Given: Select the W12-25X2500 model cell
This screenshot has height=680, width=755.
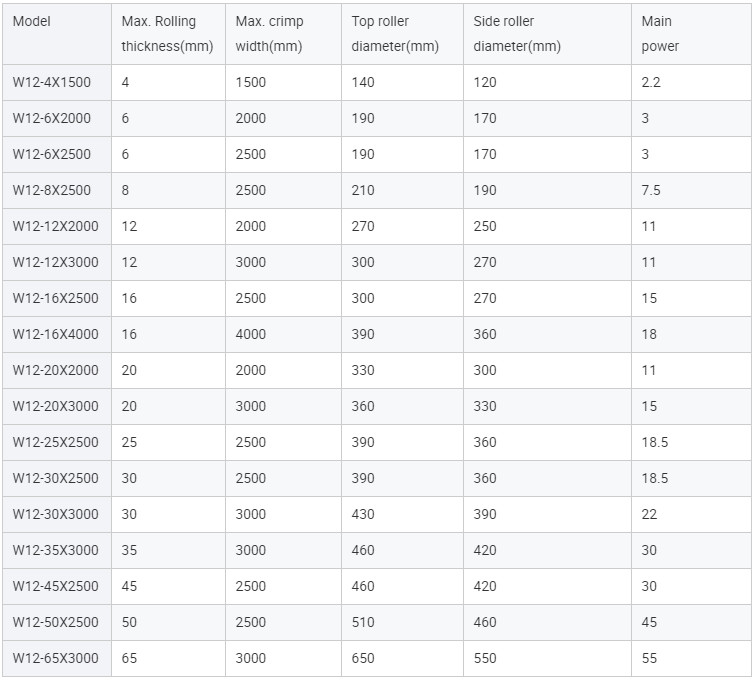Looking at the screenshot, I should tap(55, 442).
